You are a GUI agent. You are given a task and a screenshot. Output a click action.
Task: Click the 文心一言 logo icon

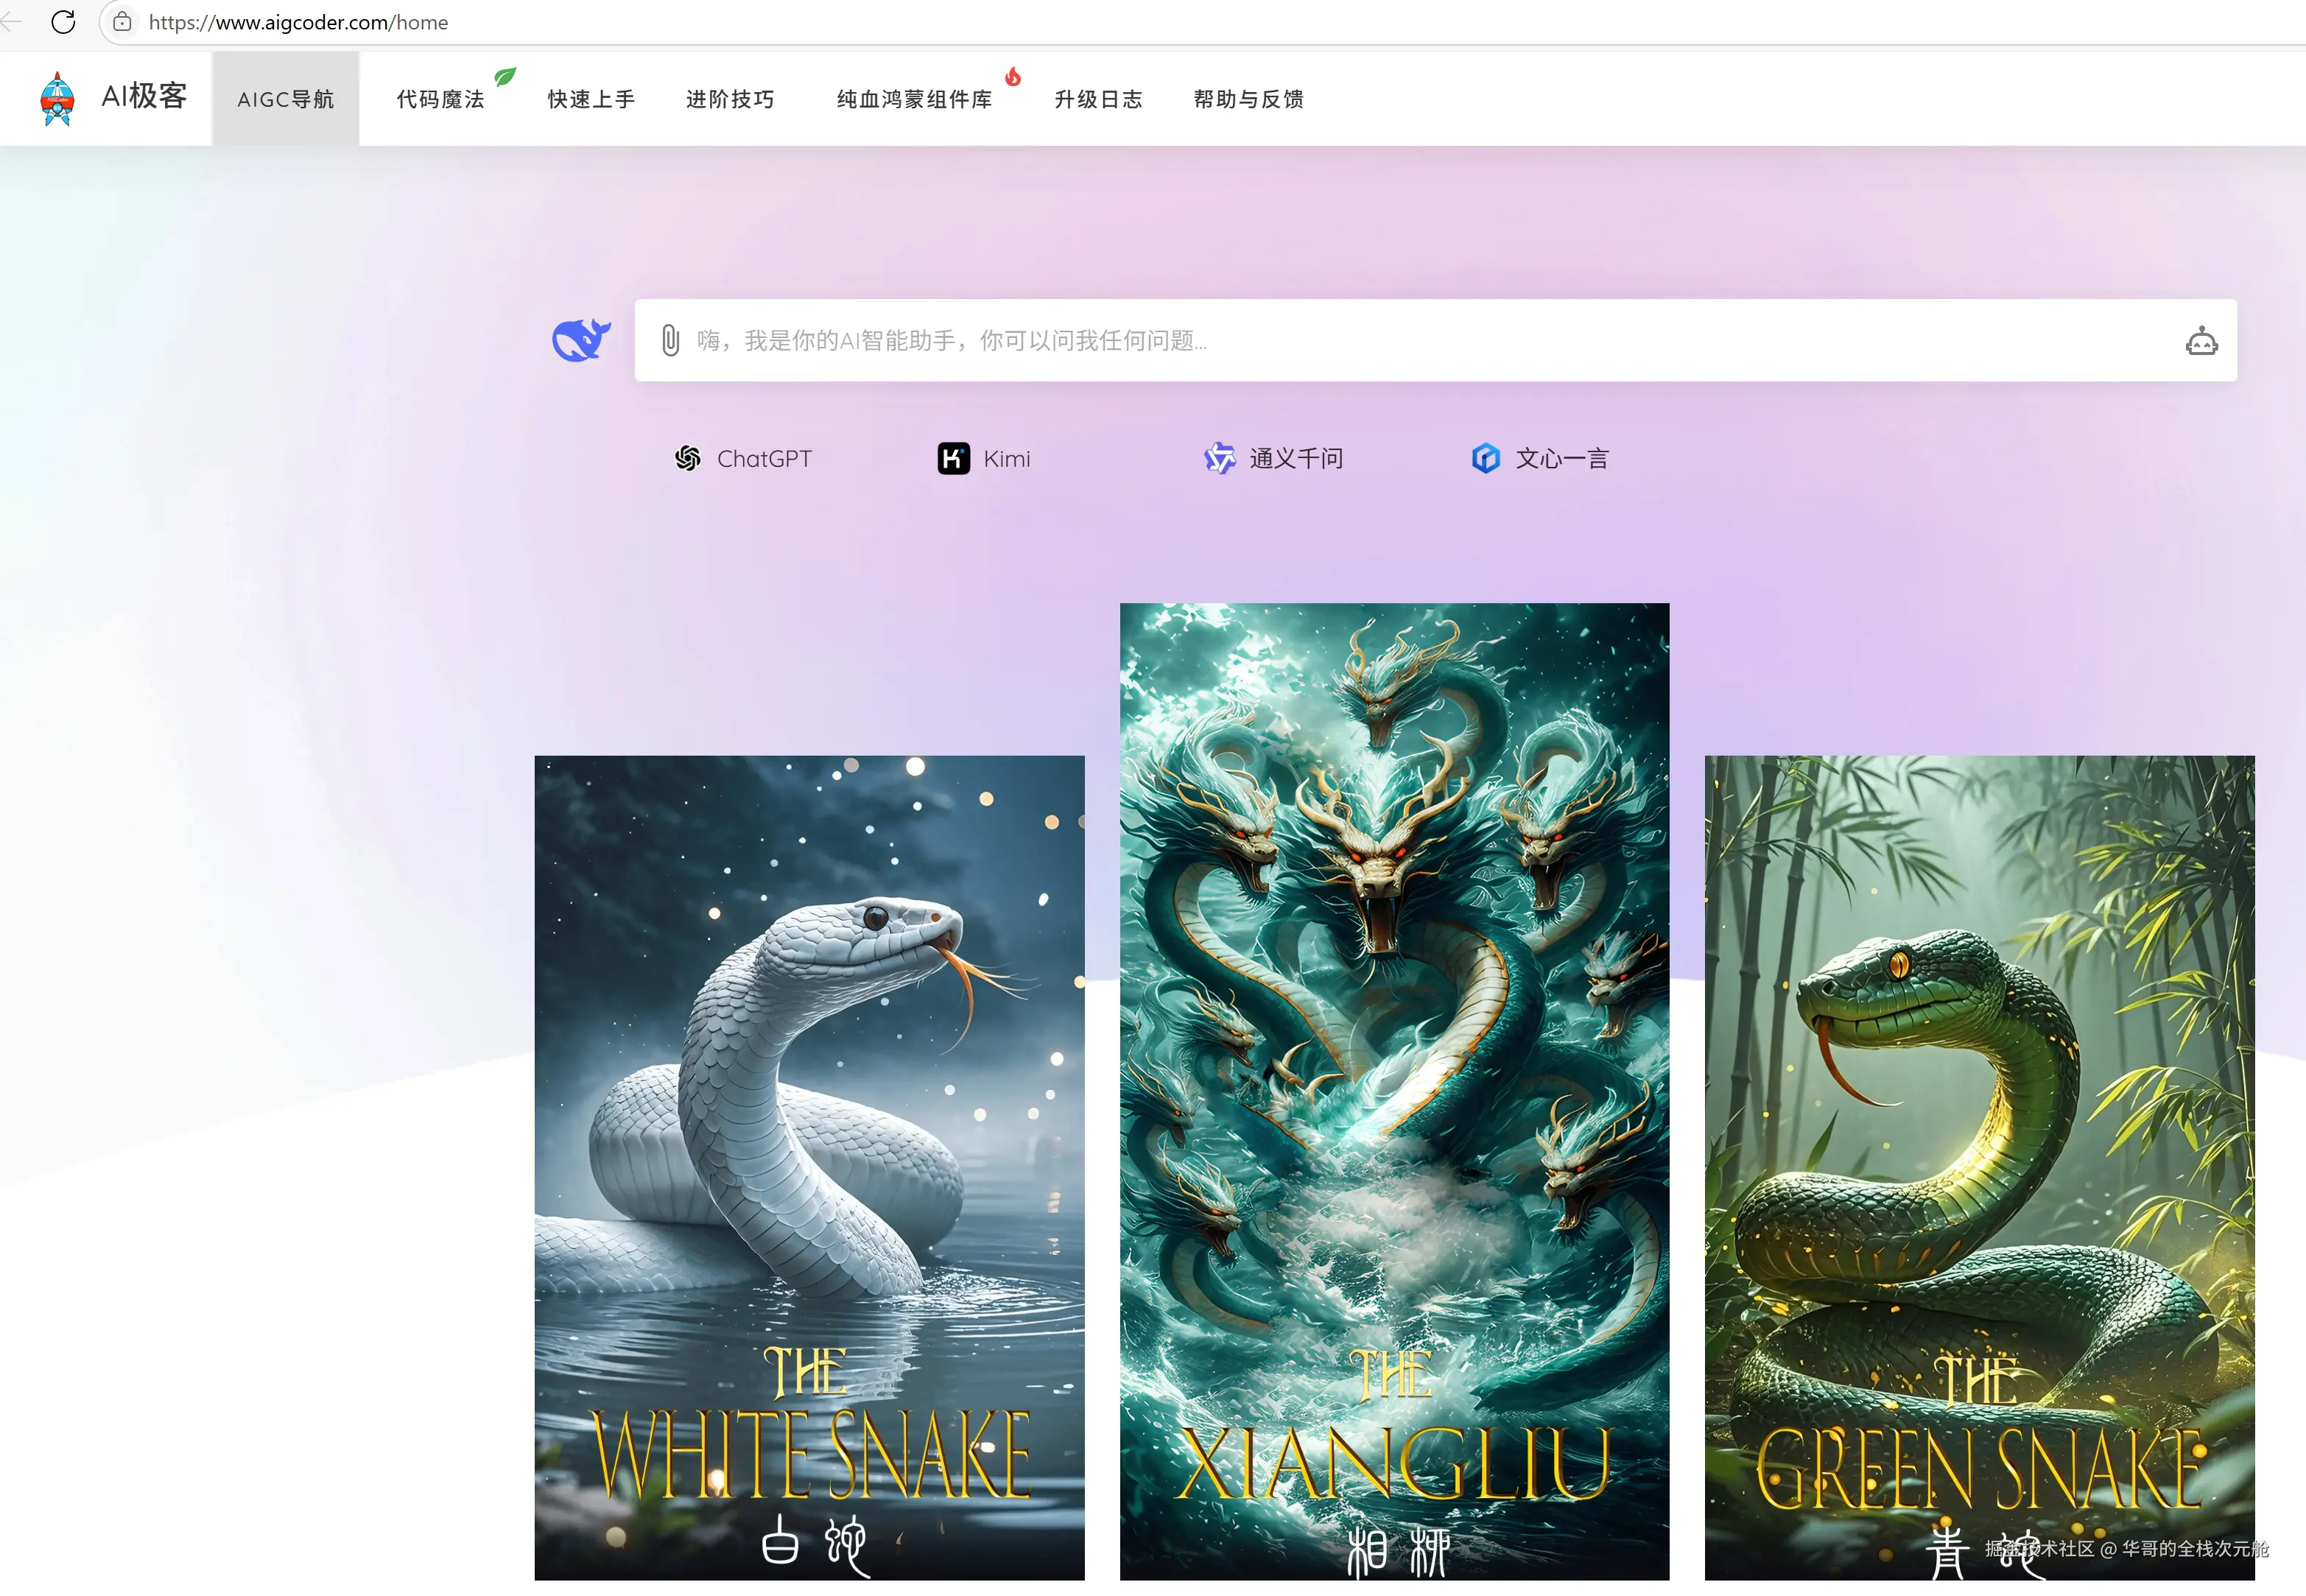[x=1485, y=459]
